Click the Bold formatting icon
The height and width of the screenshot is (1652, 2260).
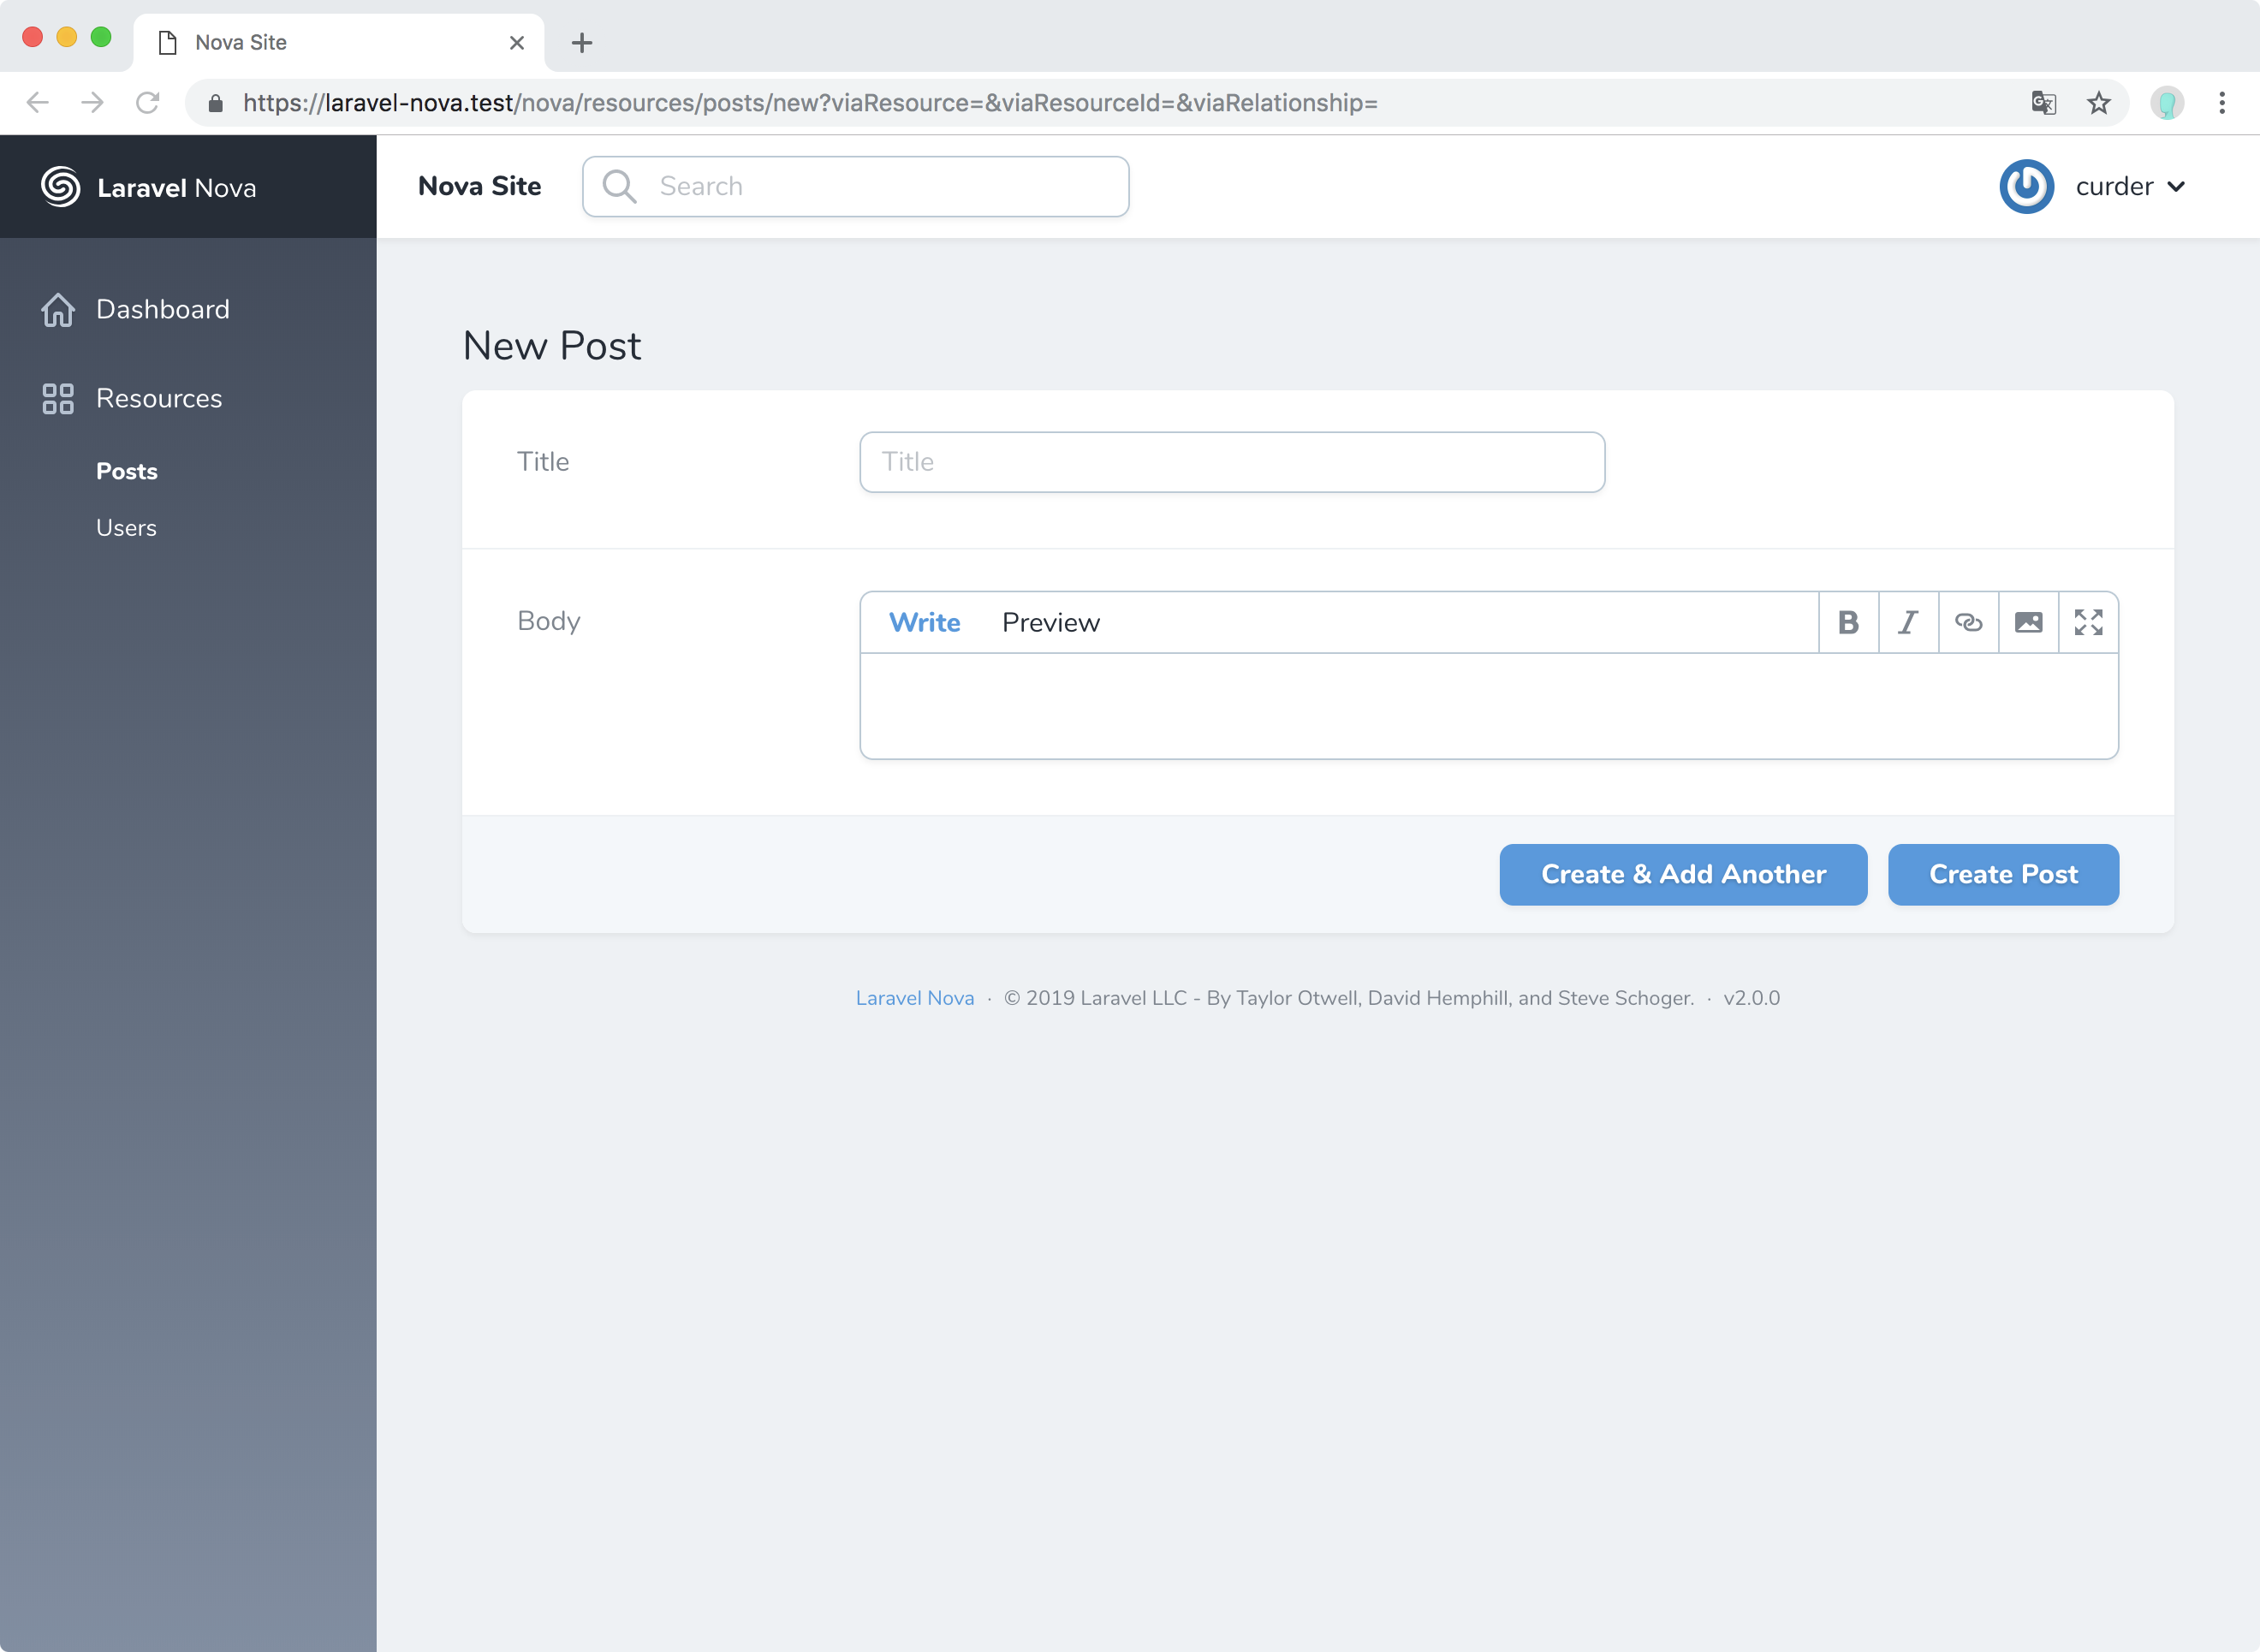point(1848,622)
